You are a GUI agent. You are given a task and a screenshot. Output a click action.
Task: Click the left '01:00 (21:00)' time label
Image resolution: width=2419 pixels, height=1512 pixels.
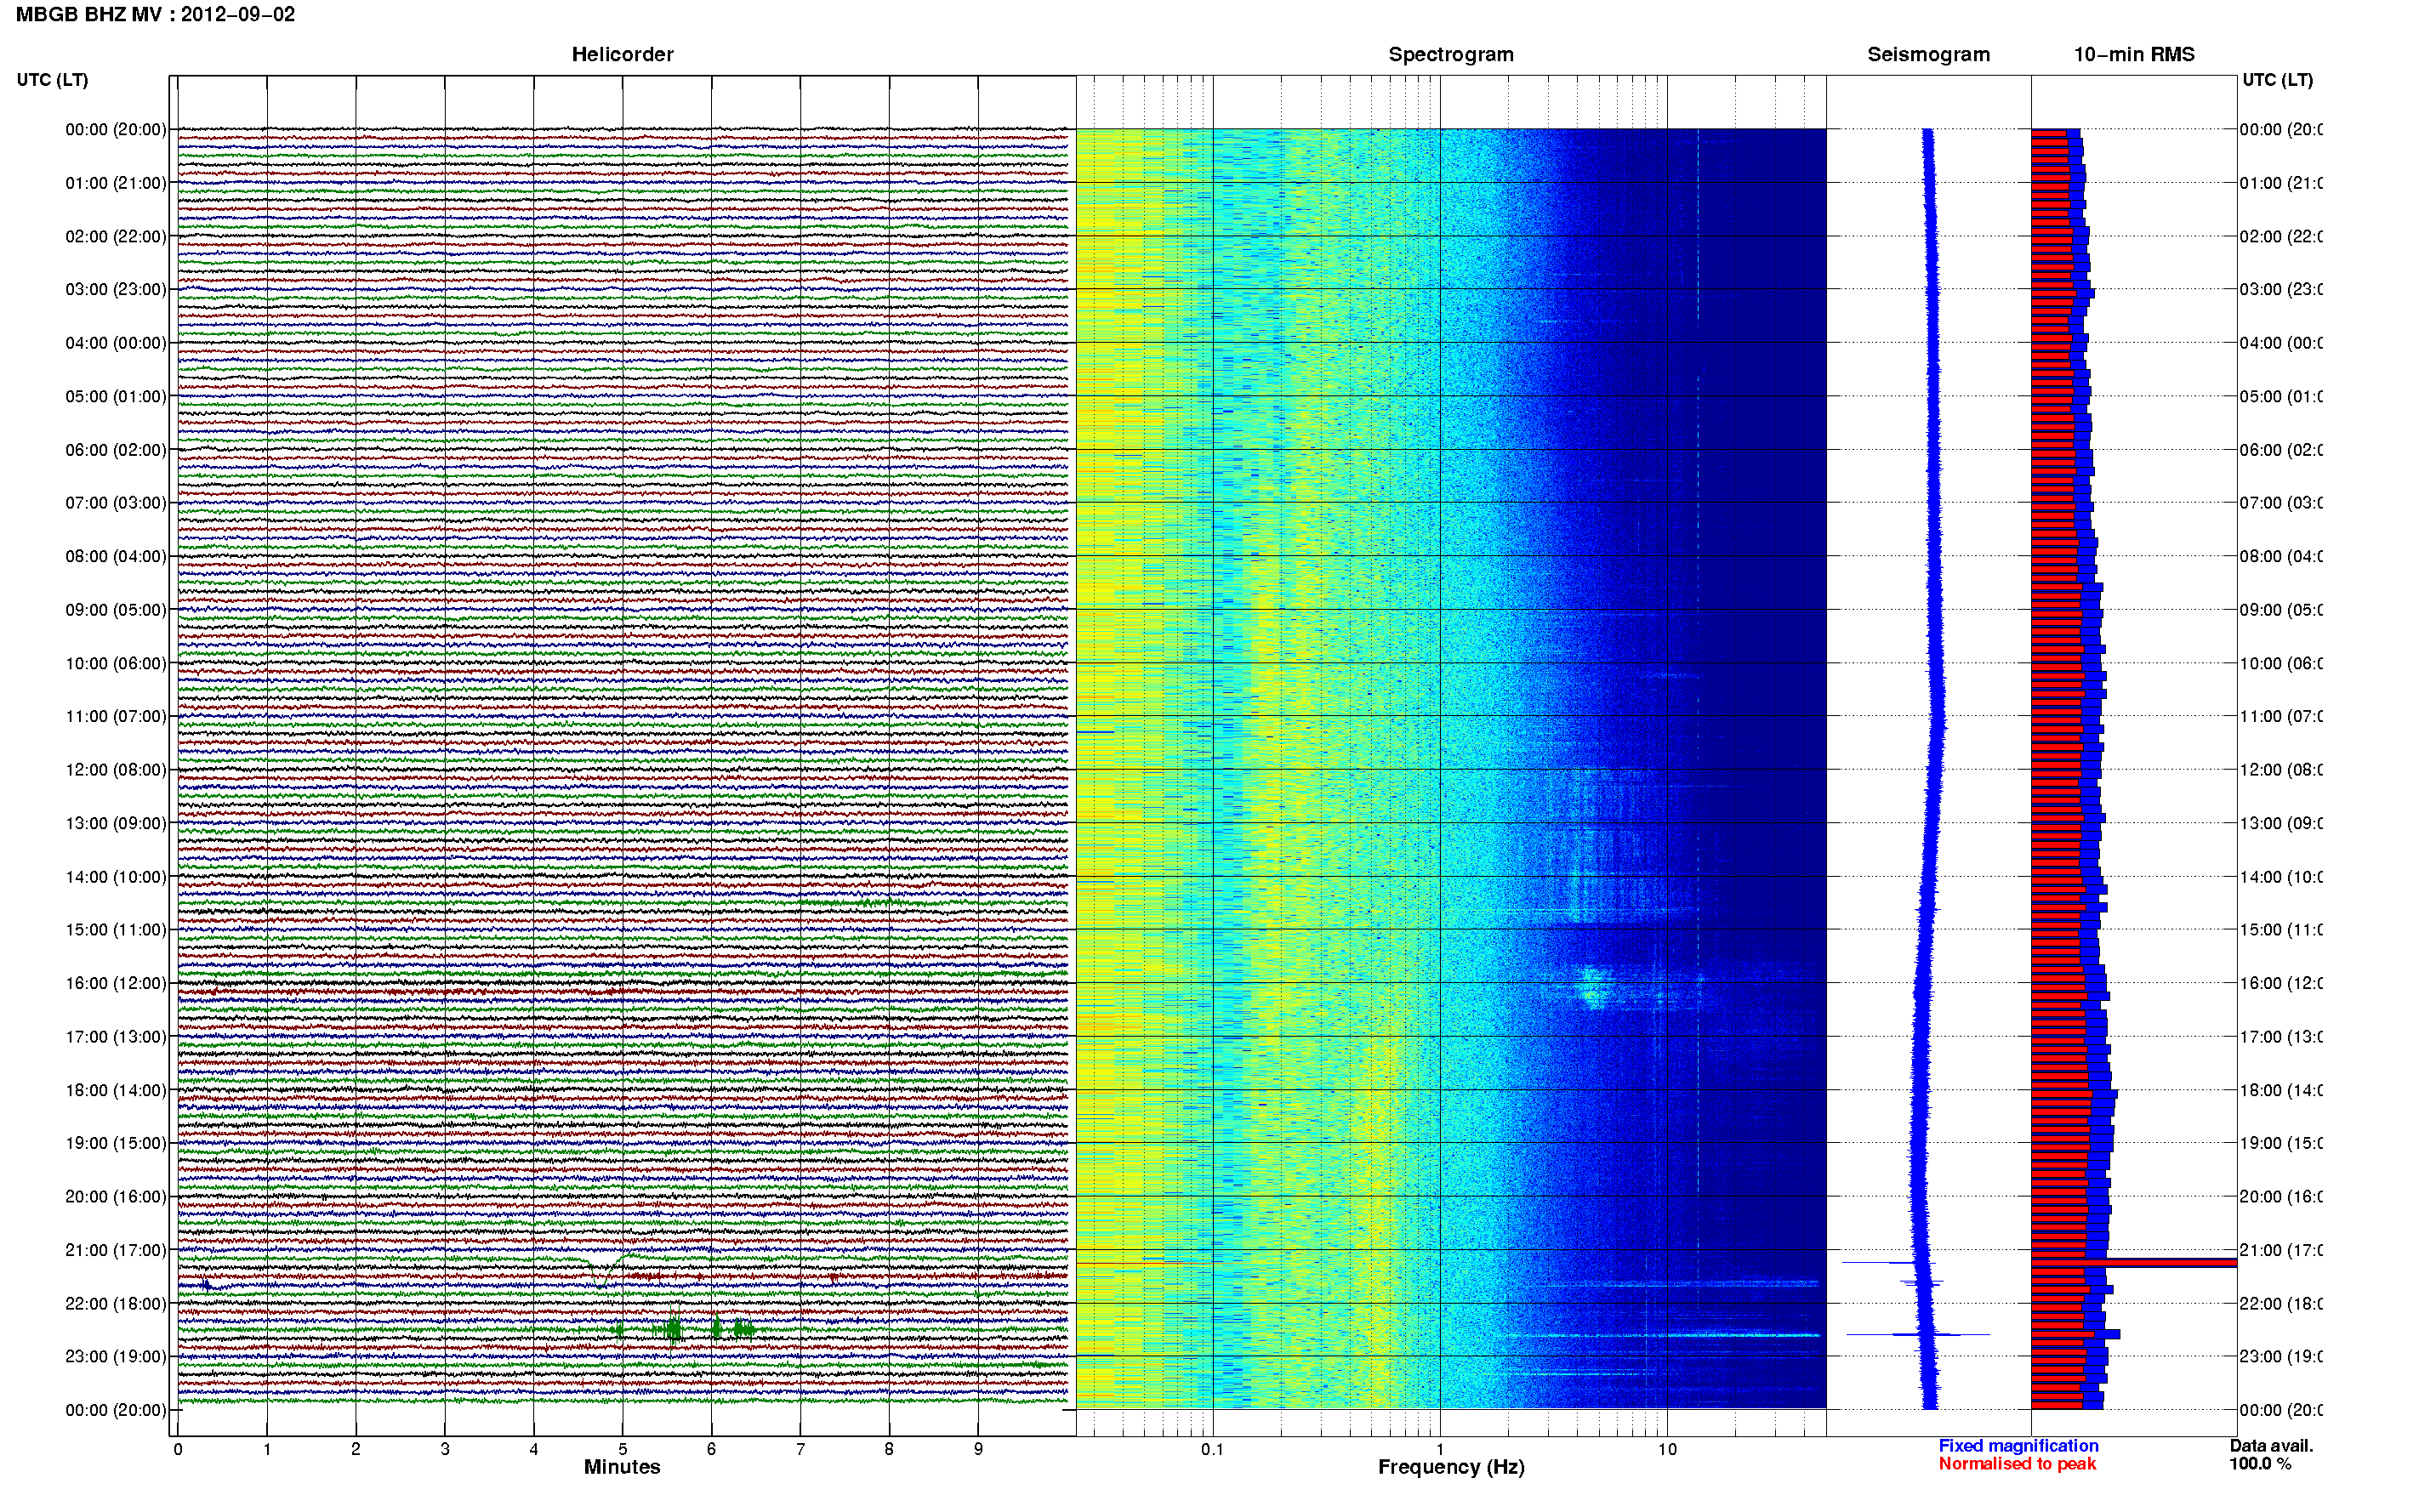click(116, 183)
